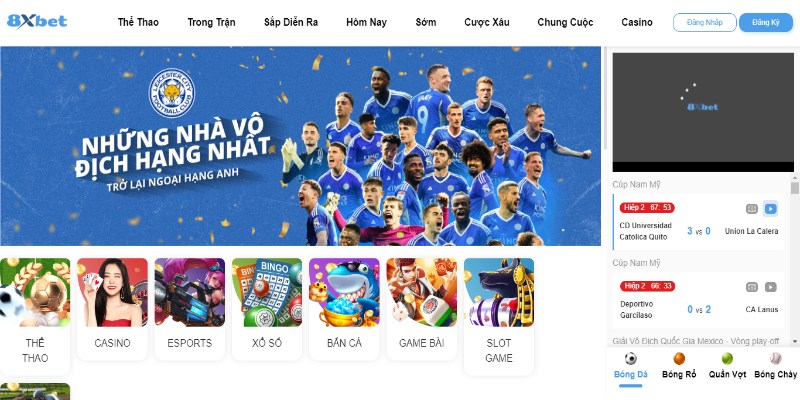This screenshot has width=800, height=400.
Task: Select the Esports category tile
Action: [x=190, y=309]
